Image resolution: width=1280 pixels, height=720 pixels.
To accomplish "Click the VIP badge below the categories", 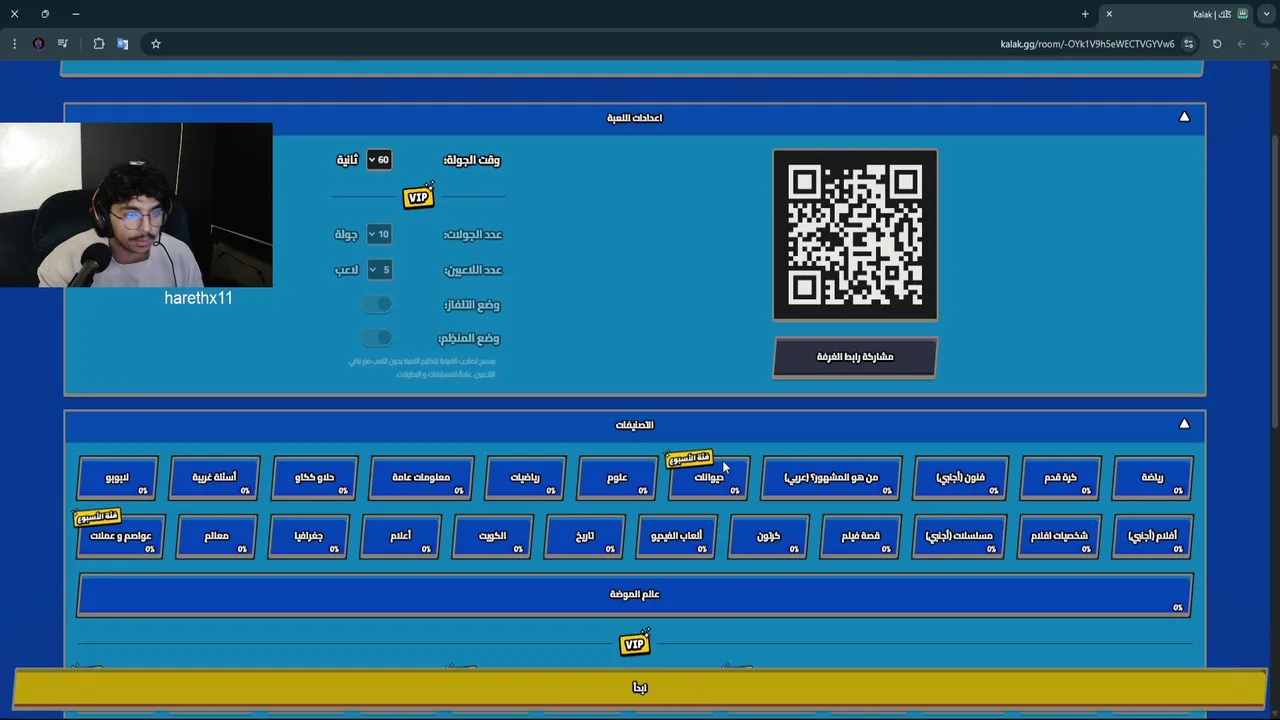I will tap(635, 644).
